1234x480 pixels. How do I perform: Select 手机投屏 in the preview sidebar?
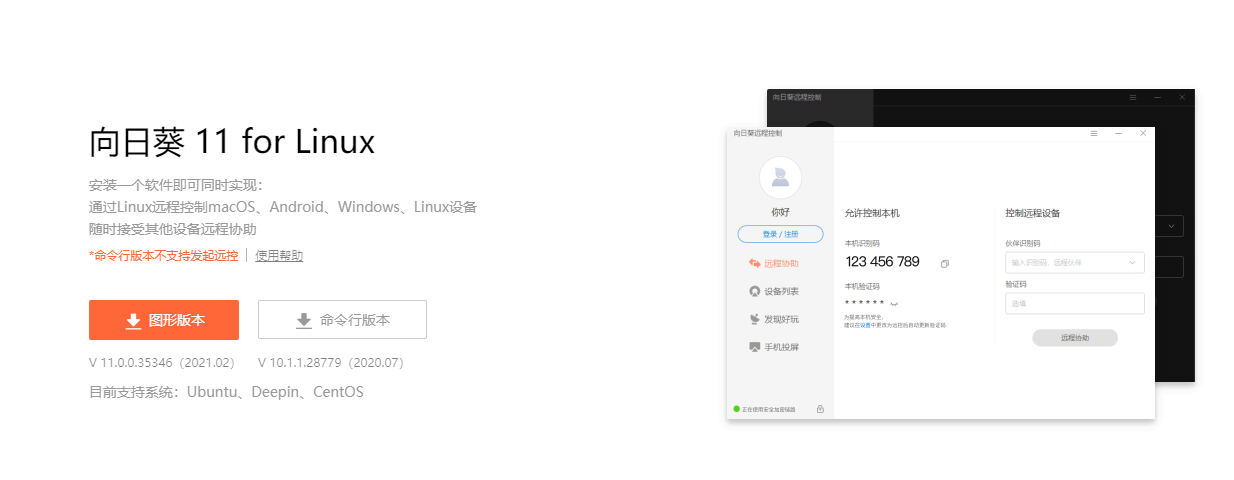pyautogui.click(x=774, y=347)
